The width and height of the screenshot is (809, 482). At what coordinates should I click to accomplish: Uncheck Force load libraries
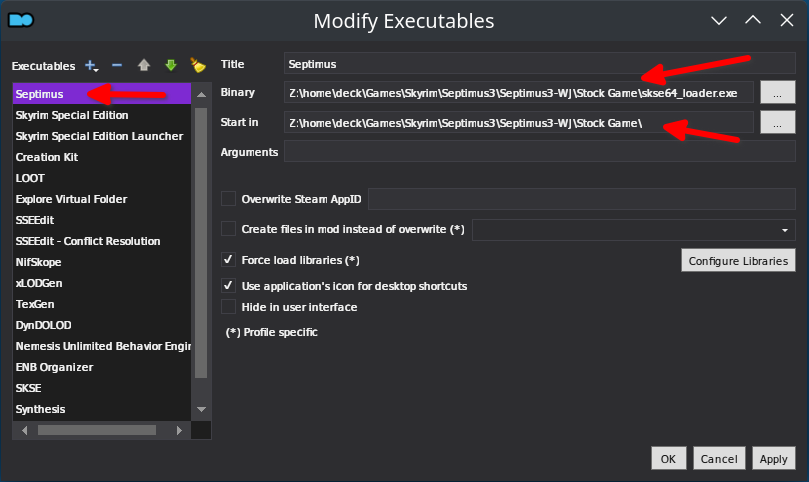(x=228, y=260)
